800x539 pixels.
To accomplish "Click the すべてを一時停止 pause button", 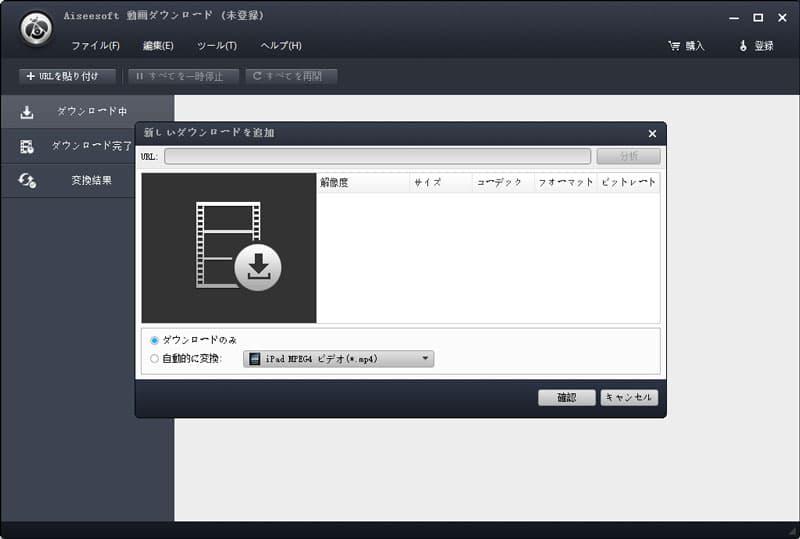I will (184, 76).
